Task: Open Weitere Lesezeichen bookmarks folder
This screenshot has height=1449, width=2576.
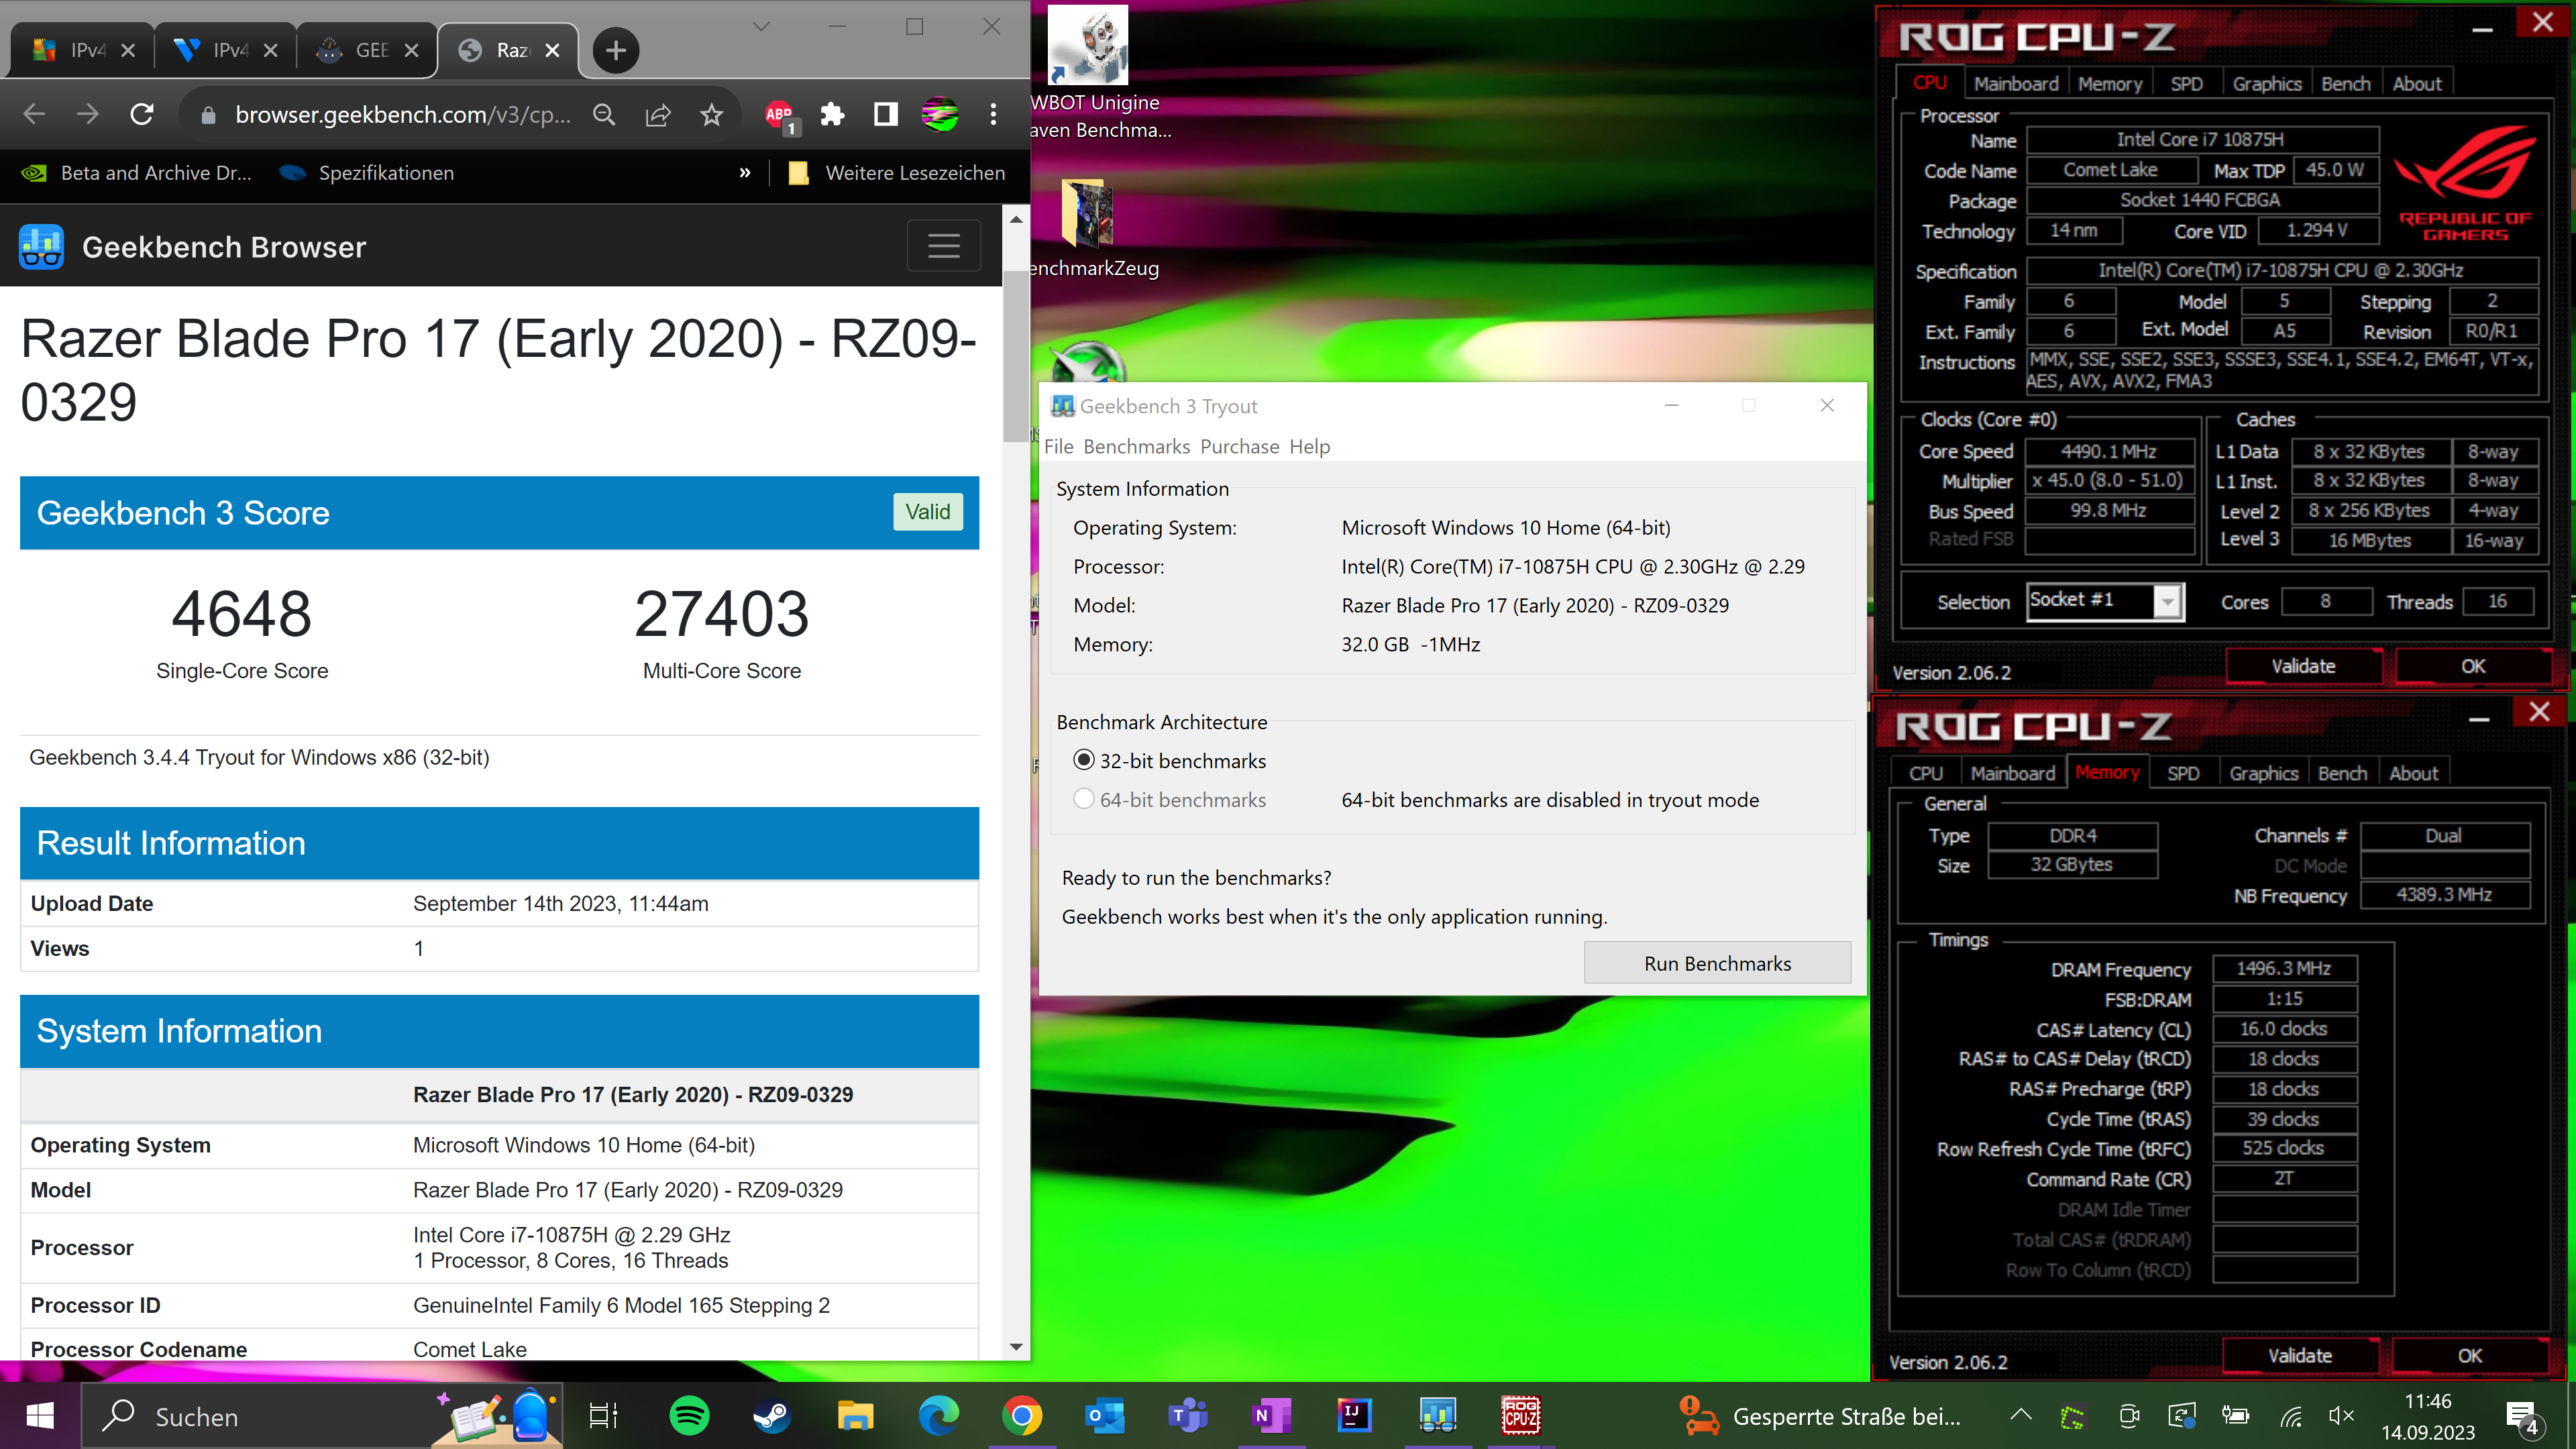Action: [x=897, y=173]
